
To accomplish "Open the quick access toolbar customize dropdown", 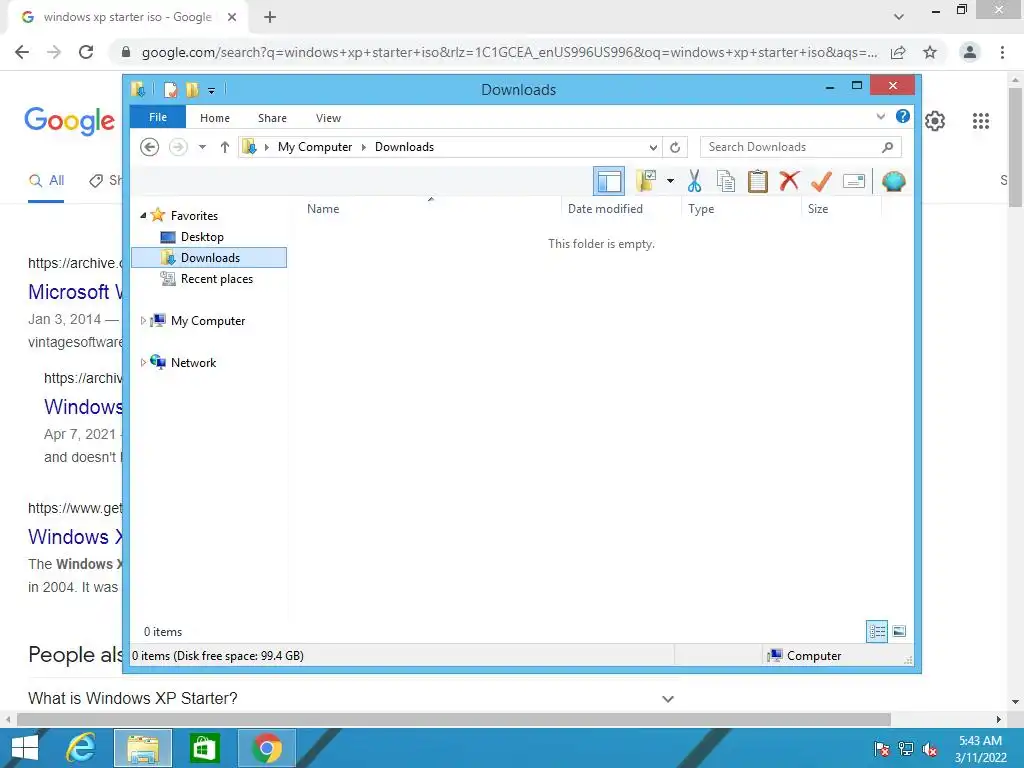I will tap(212, 90).
